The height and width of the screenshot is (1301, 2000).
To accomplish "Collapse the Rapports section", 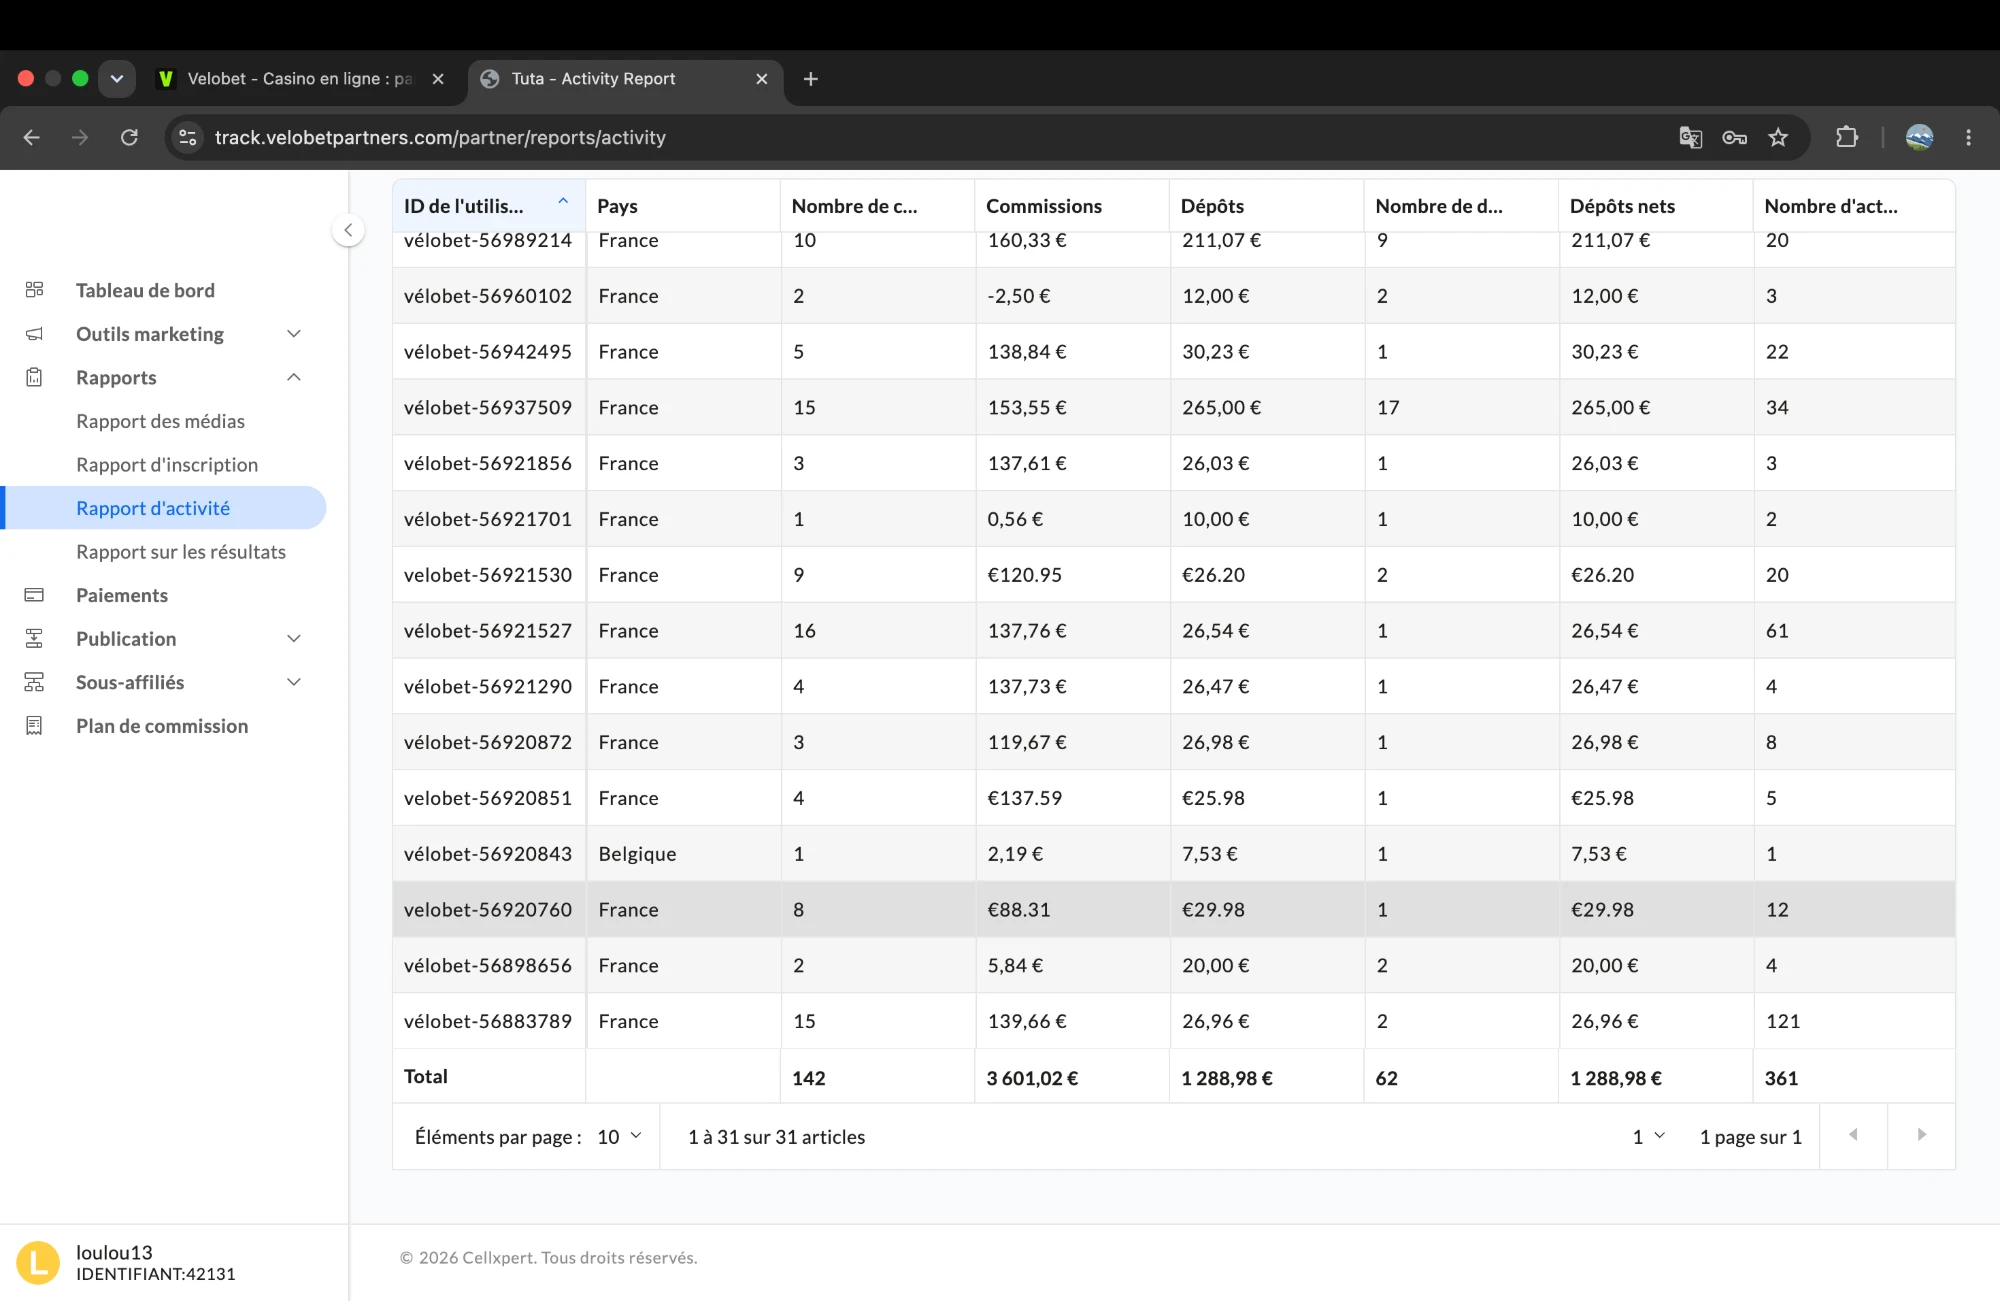I will 294,377.
